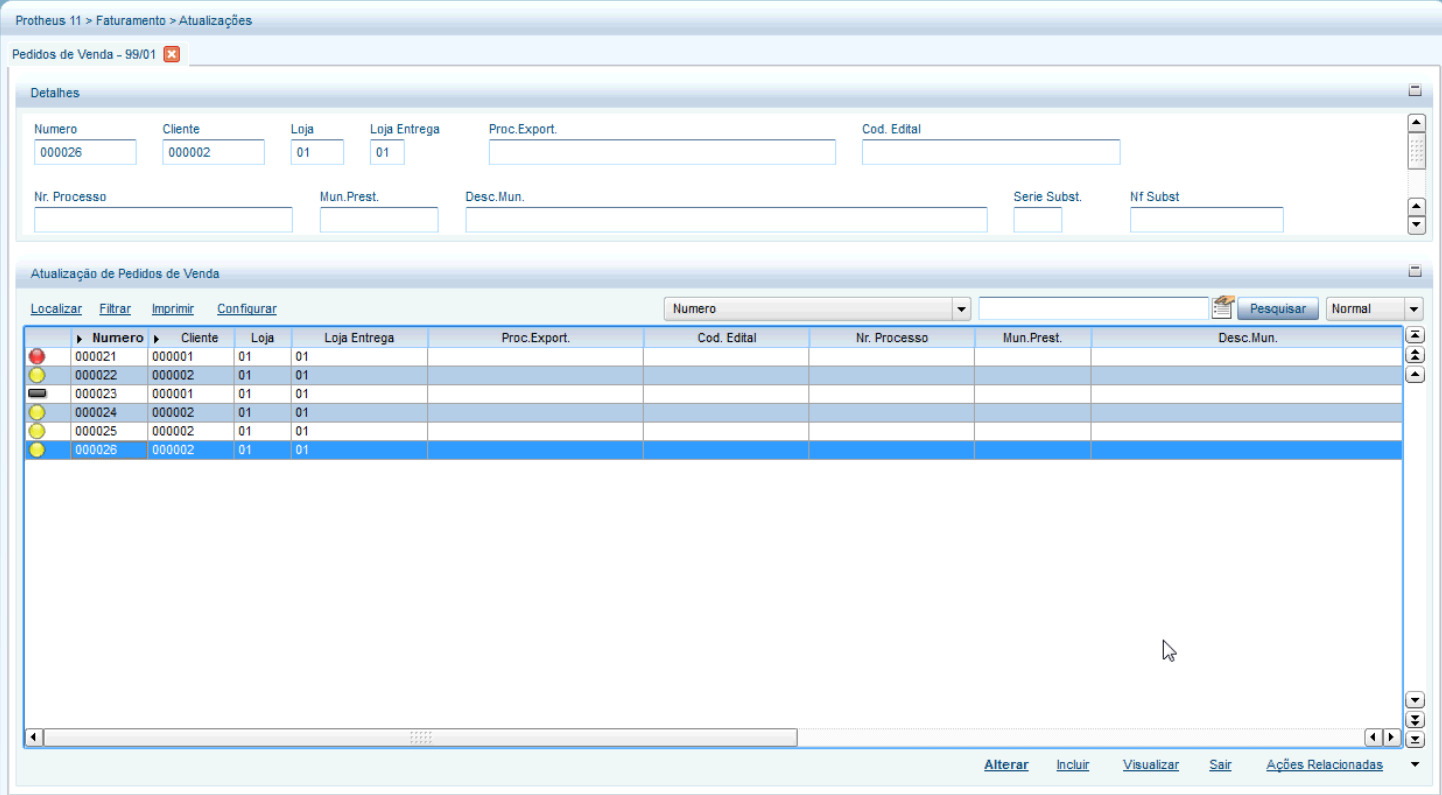Image resolution: width=1442 pixels, height=795 pixels.
Task: Collapse the Atualização de Pedidos de Venda panel
Action: [x=1415, y=271]
